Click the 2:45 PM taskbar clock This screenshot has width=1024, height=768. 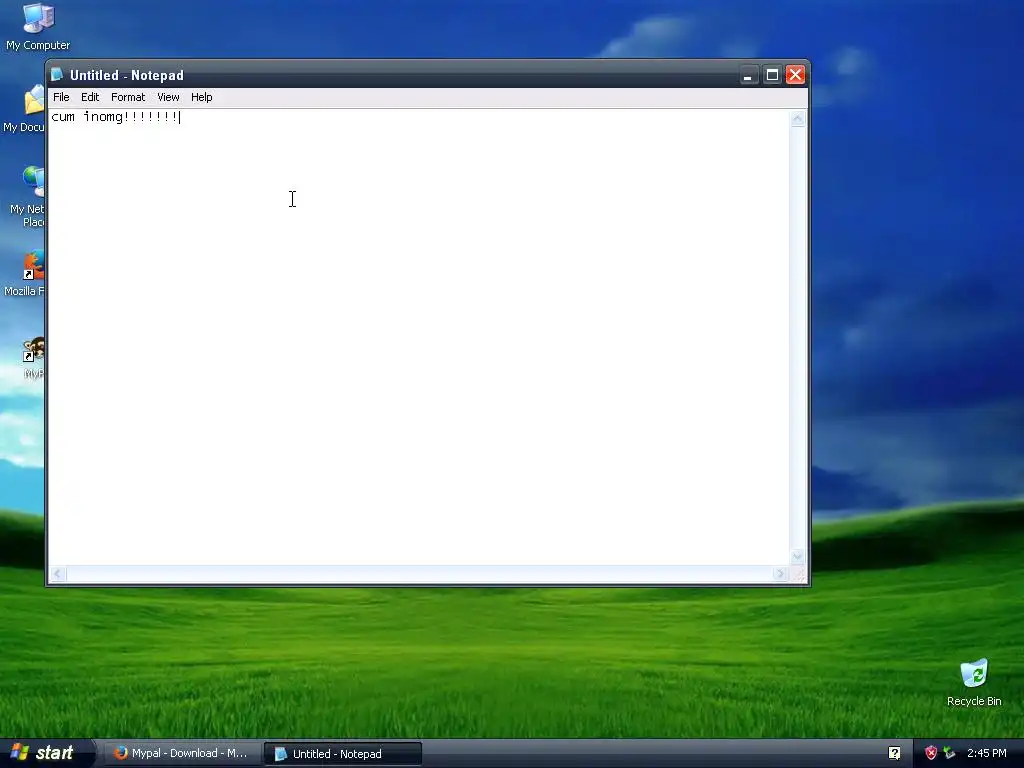(987, 754)
